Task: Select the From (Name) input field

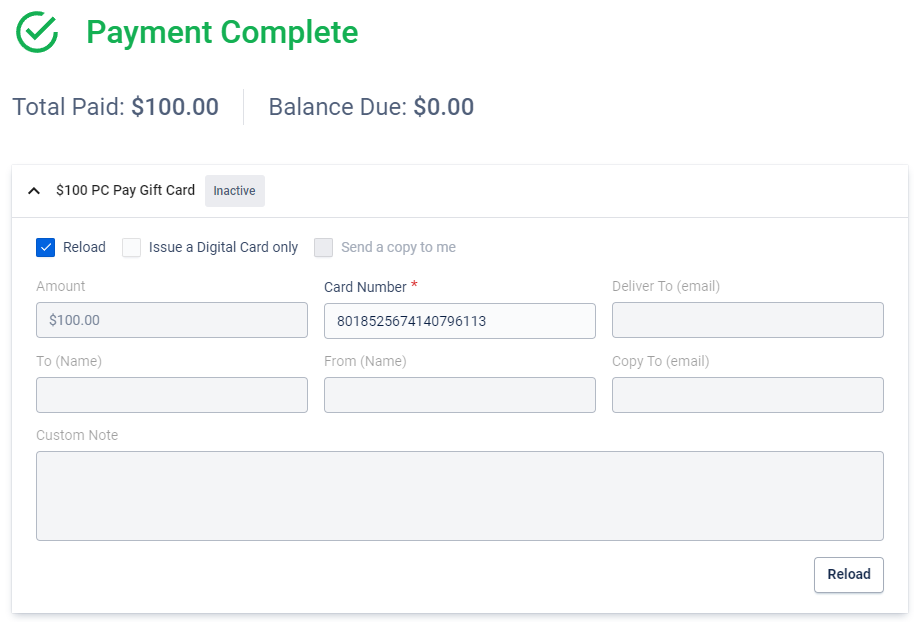Action: [459, 395]
